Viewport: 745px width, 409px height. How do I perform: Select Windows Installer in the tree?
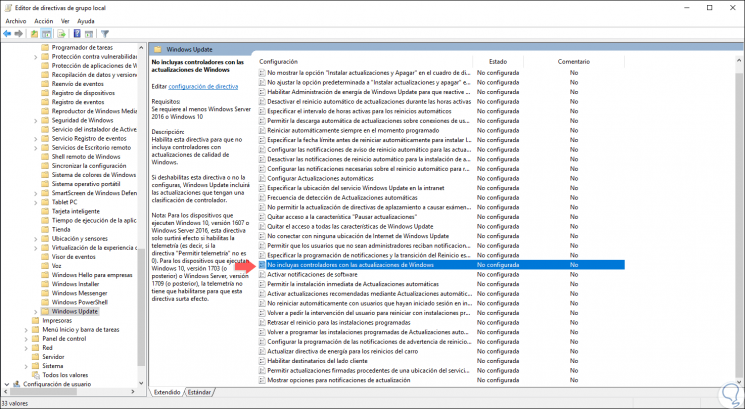coord(75,284)
